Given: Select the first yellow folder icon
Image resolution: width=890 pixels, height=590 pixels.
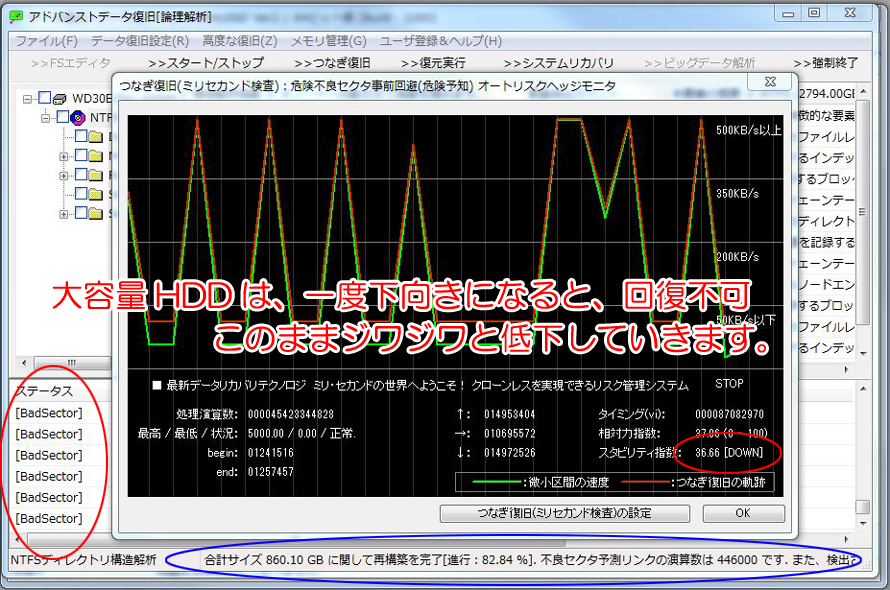Looking at the screenshot, I should pos(96,137).
